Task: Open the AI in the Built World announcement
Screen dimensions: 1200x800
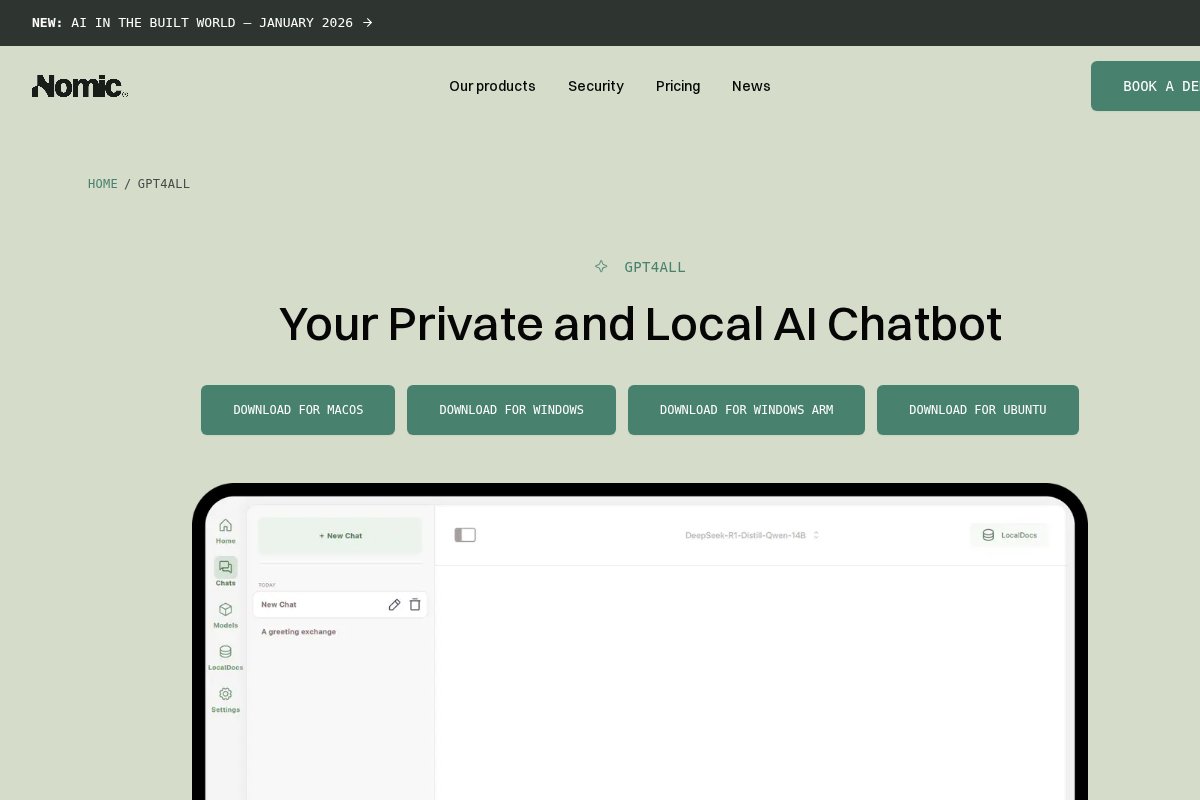Action: [x=212, y=22]
